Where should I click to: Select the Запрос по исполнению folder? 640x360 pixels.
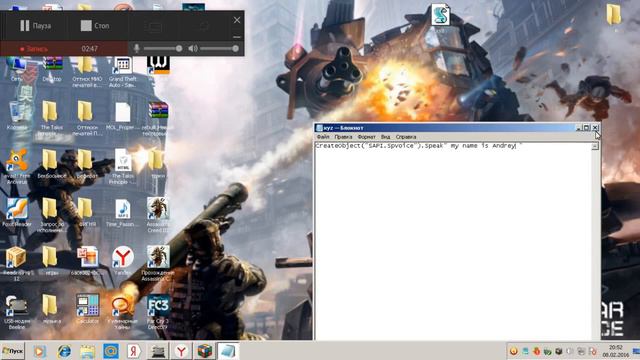point(51,214)
